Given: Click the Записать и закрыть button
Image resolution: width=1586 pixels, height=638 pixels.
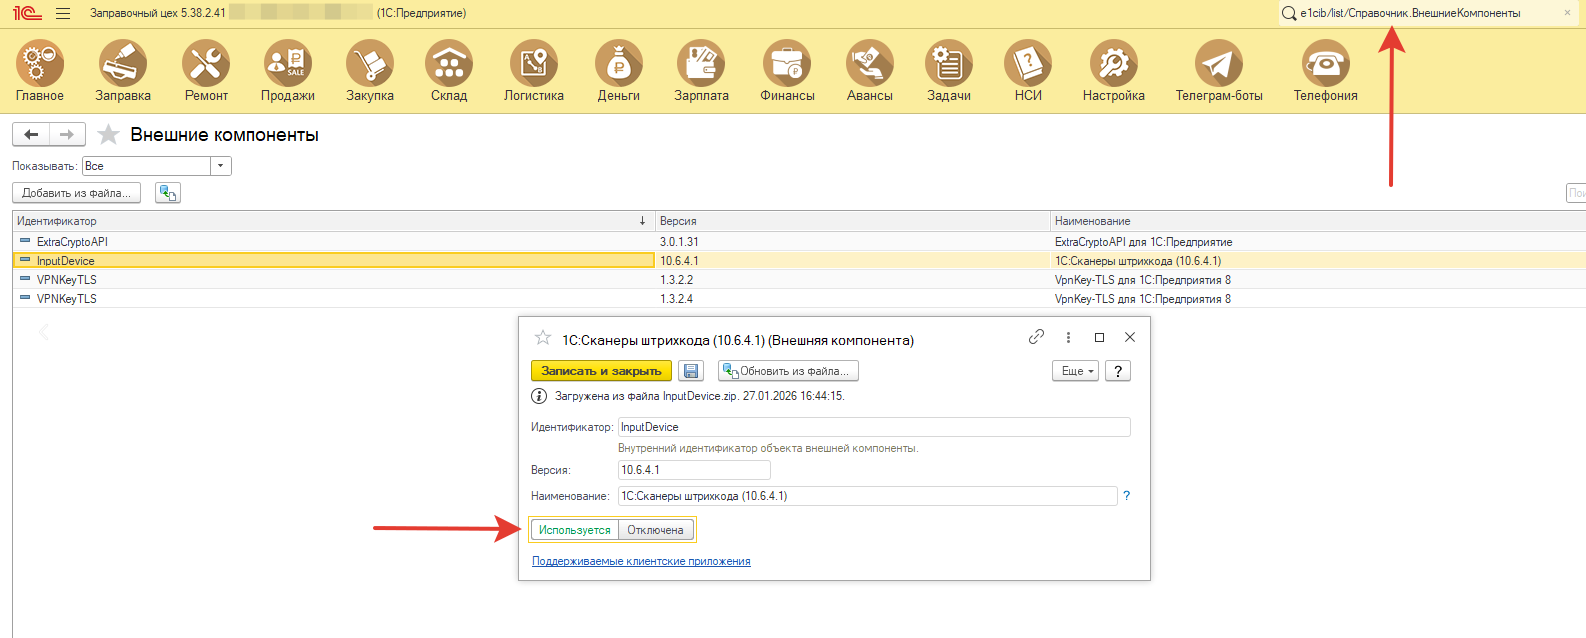Looking at the screenshot, I should [x=601, y=371].
